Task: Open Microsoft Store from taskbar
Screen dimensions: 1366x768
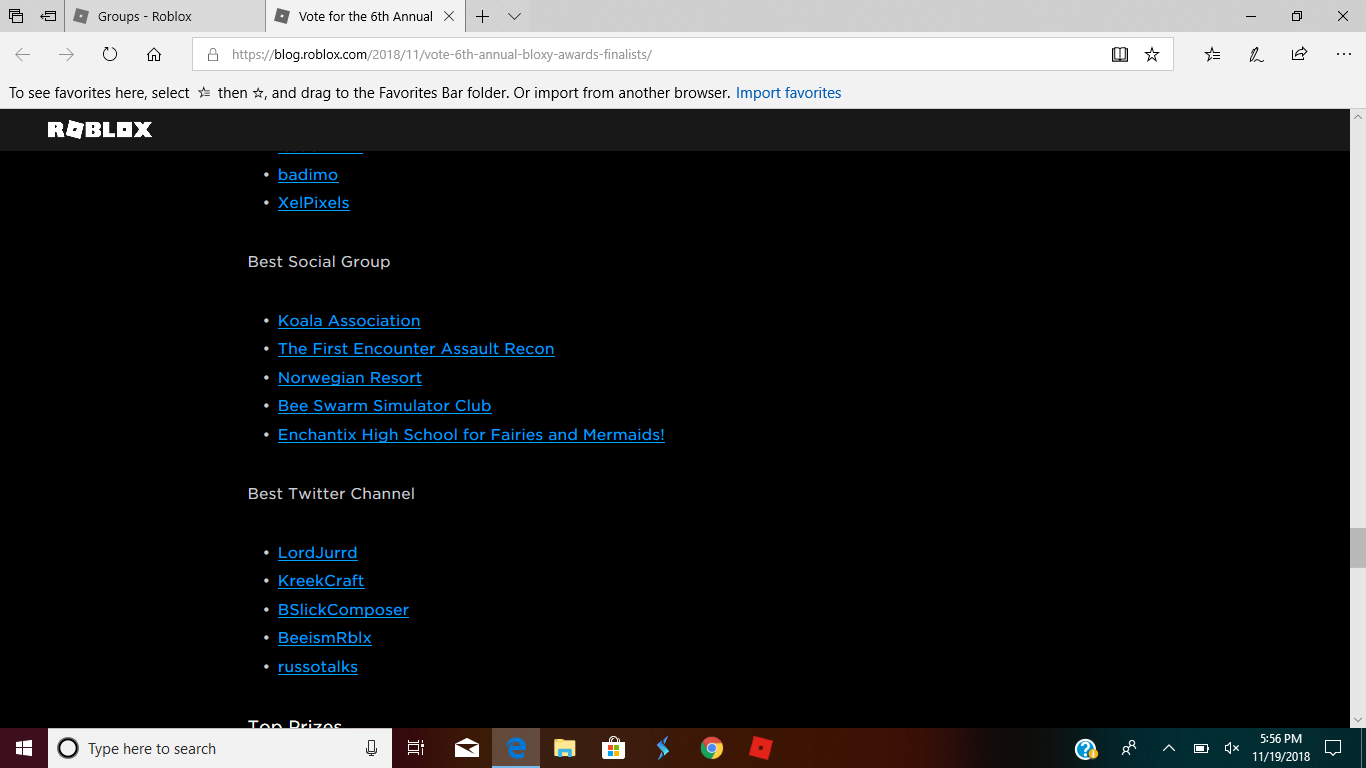Action: (613, 748)
